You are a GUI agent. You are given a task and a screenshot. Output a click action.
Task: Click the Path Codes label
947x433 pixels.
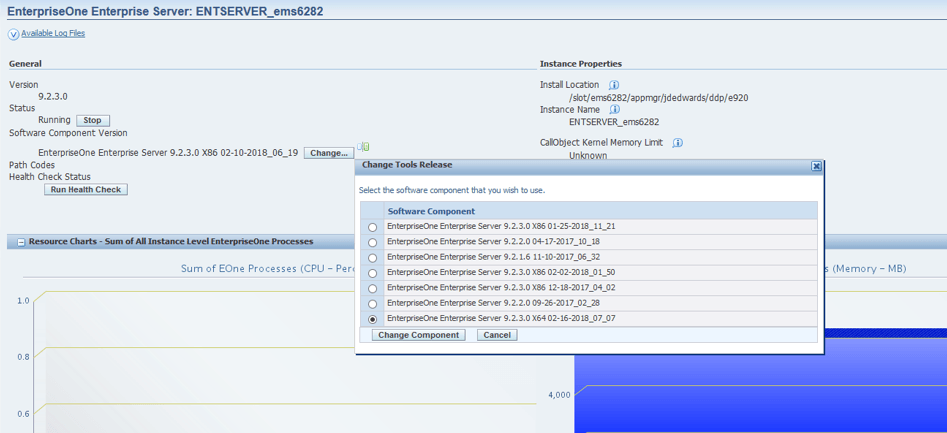[x=32, y=165]
